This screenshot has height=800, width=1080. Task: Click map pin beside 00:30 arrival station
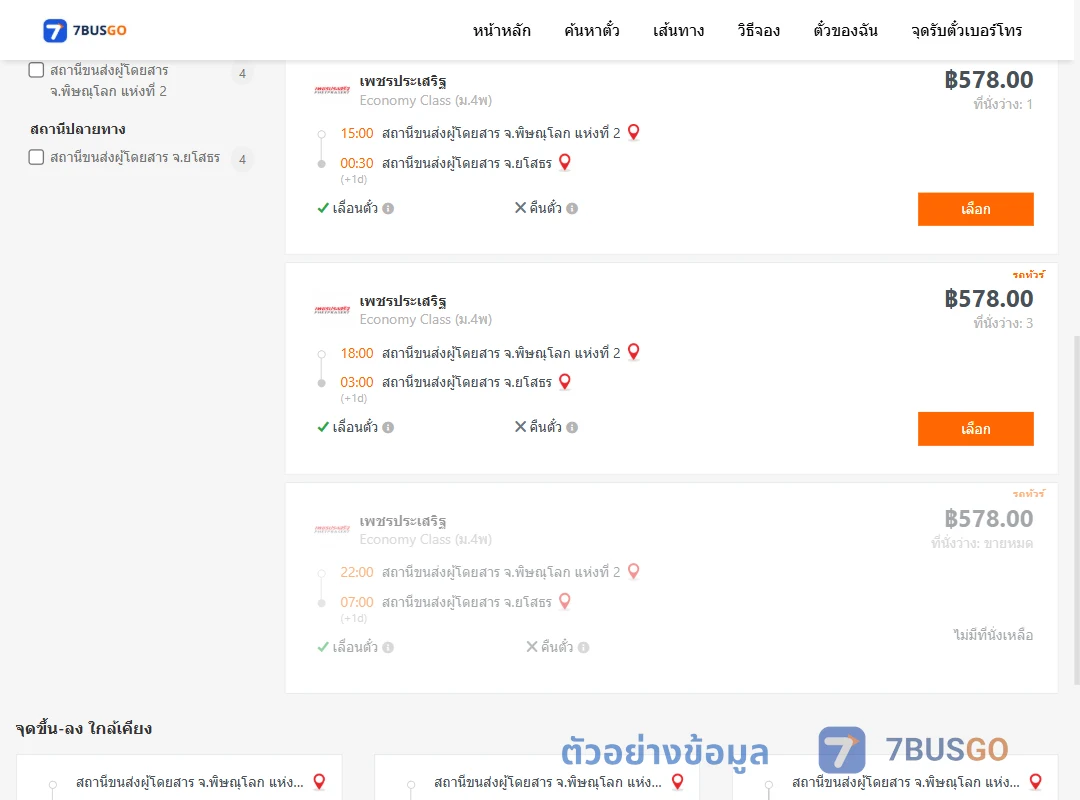coord(565,162)
